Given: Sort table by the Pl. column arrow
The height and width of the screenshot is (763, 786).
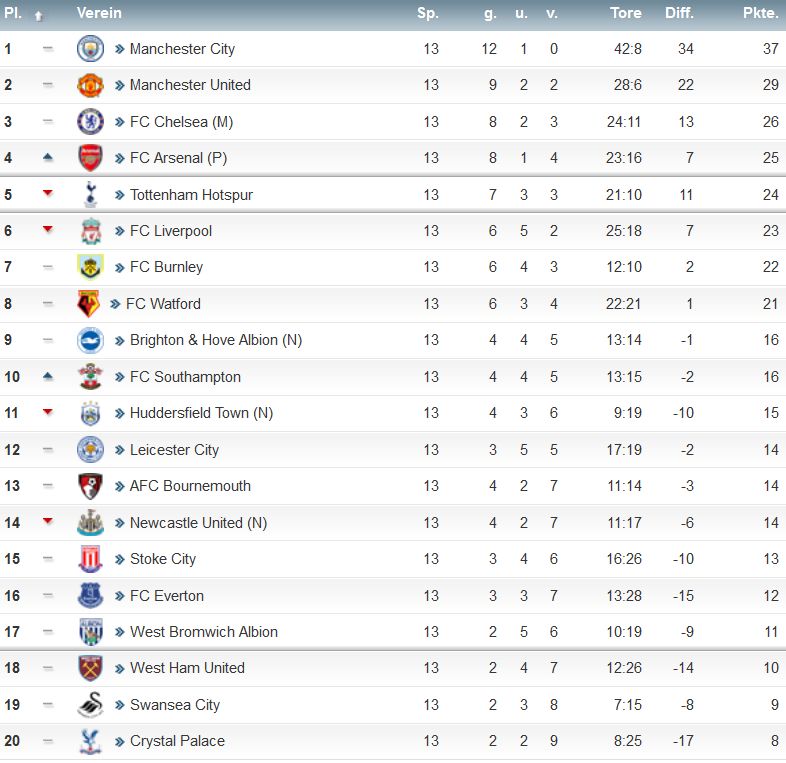Looking at the screenshot, I should pyautogui.click(x=38, y=16).
